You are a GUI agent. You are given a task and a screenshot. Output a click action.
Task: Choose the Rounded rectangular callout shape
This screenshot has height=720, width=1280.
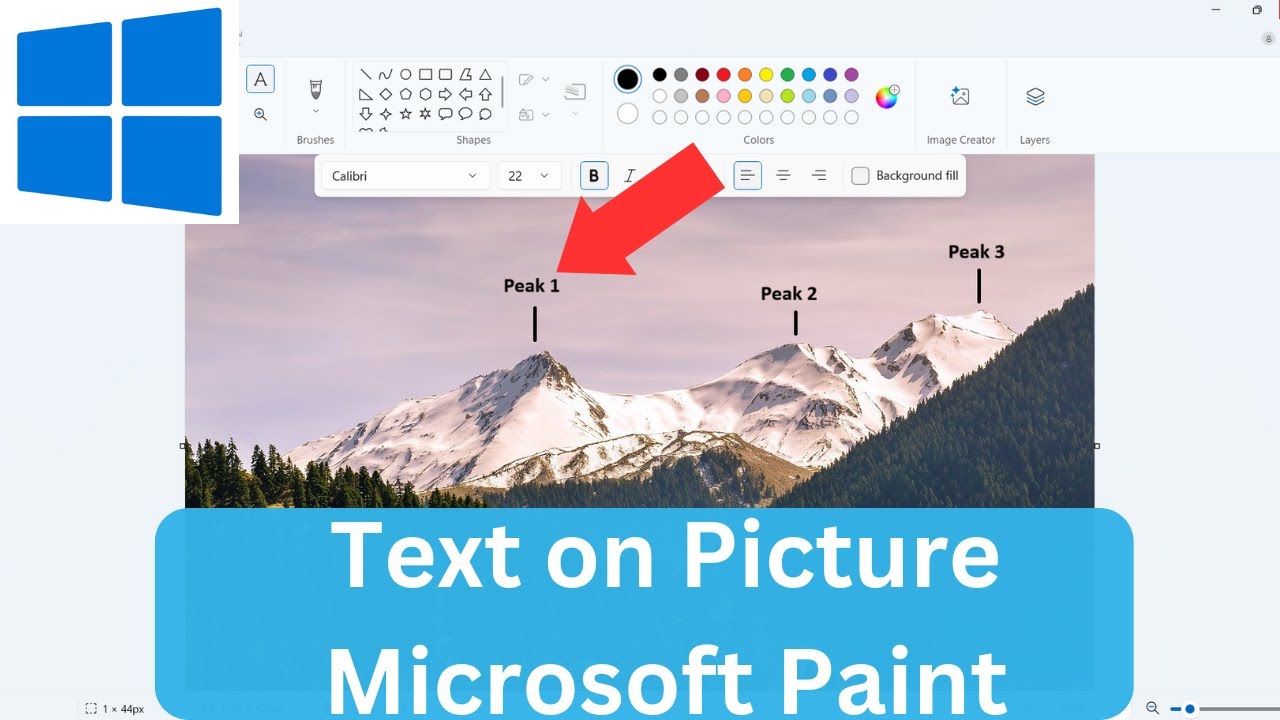(x=446, y=114)
